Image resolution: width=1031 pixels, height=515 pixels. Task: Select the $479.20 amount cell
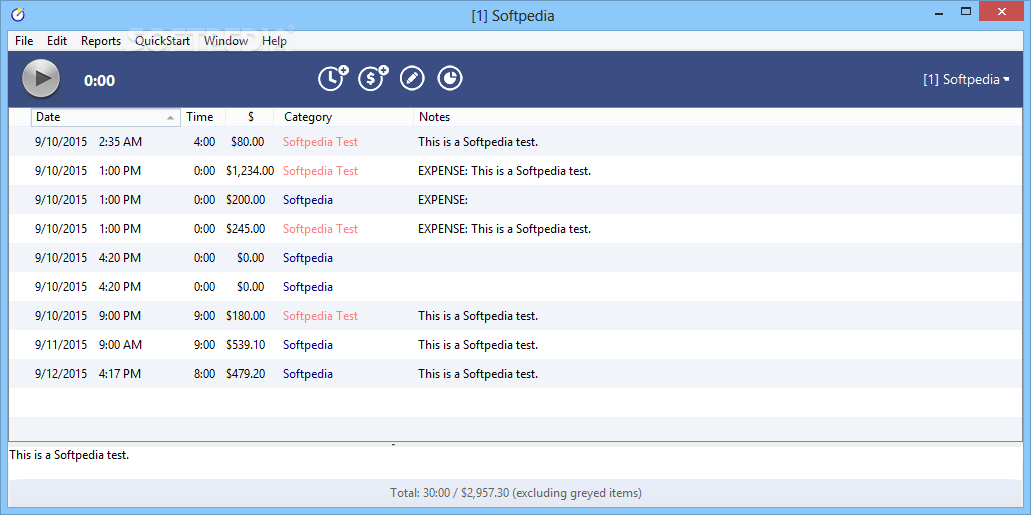tap(246, 374)
